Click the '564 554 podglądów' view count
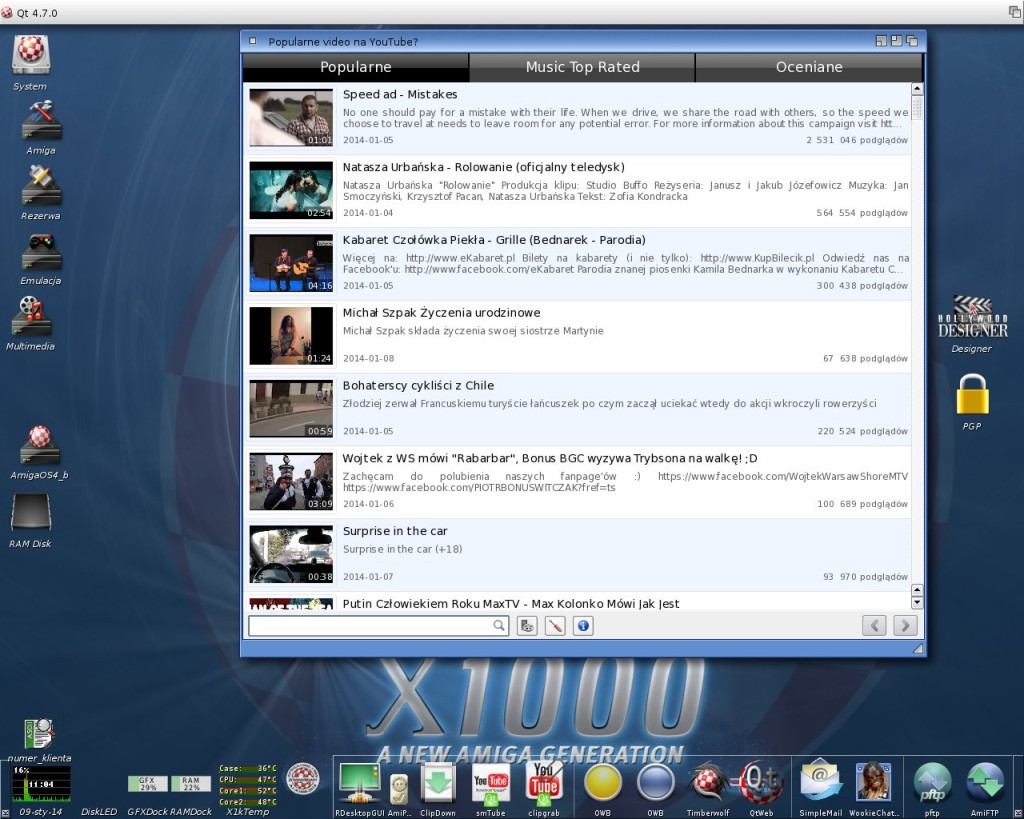This screenshot has width=1024, height=819. click(x=862, y=213)
